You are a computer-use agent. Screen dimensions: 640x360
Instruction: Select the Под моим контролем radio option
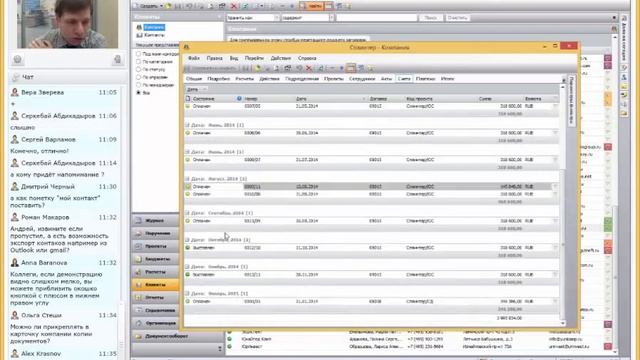(139, 54)
